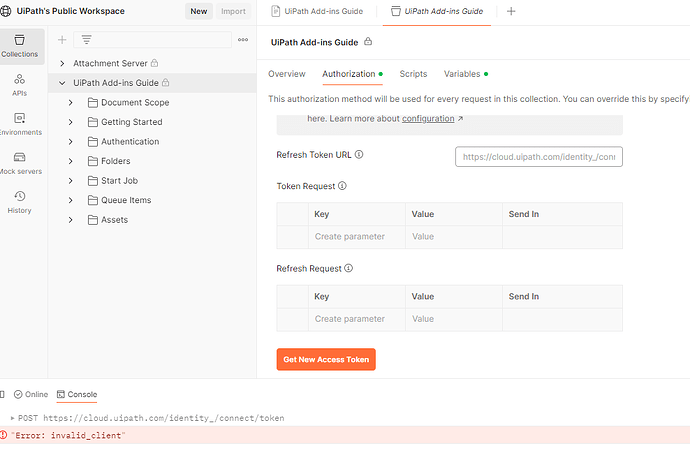Open the Console tab in footer
The width and height of the screenshot is (690, 462).
click(x=77, y=394)
